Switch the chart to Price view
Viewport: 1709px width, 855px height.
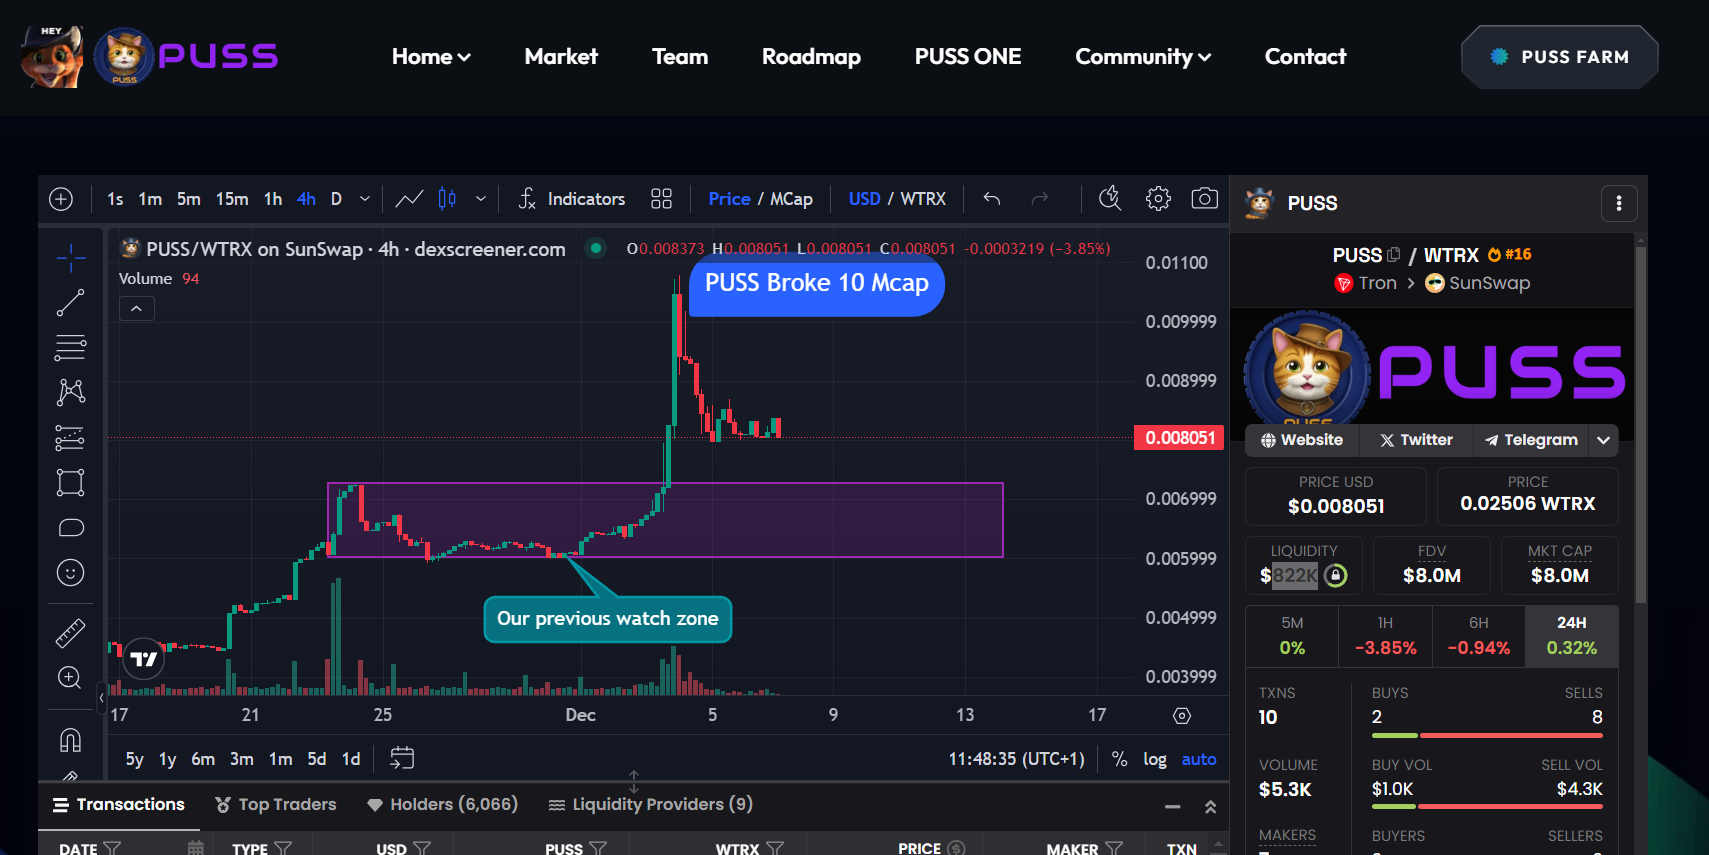click(x=729, y=199)
